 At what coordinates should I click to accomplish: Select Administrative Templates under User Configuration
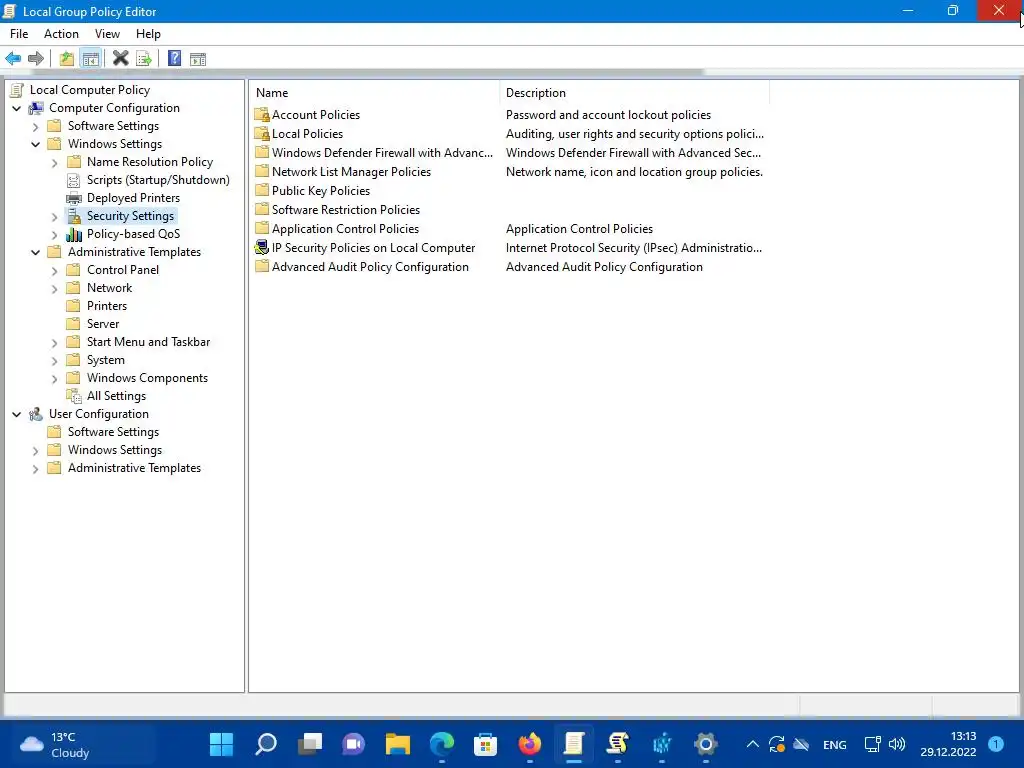click(135, 468)
